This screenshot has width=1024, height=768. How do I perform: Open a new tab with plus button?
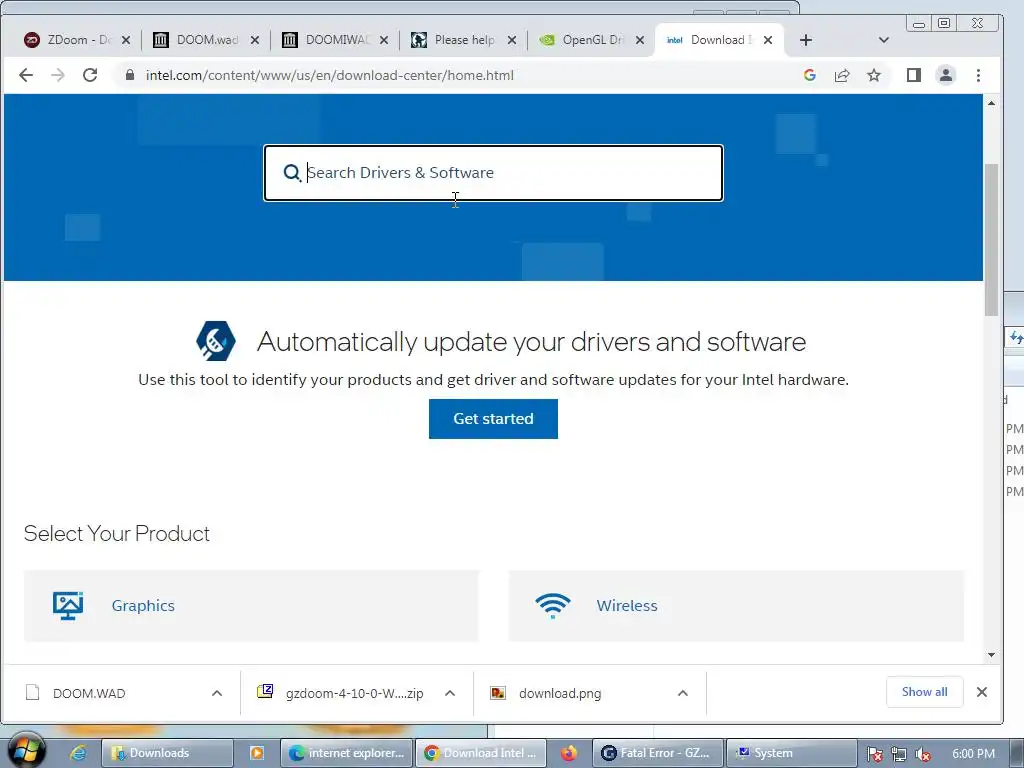click(806, 40)
